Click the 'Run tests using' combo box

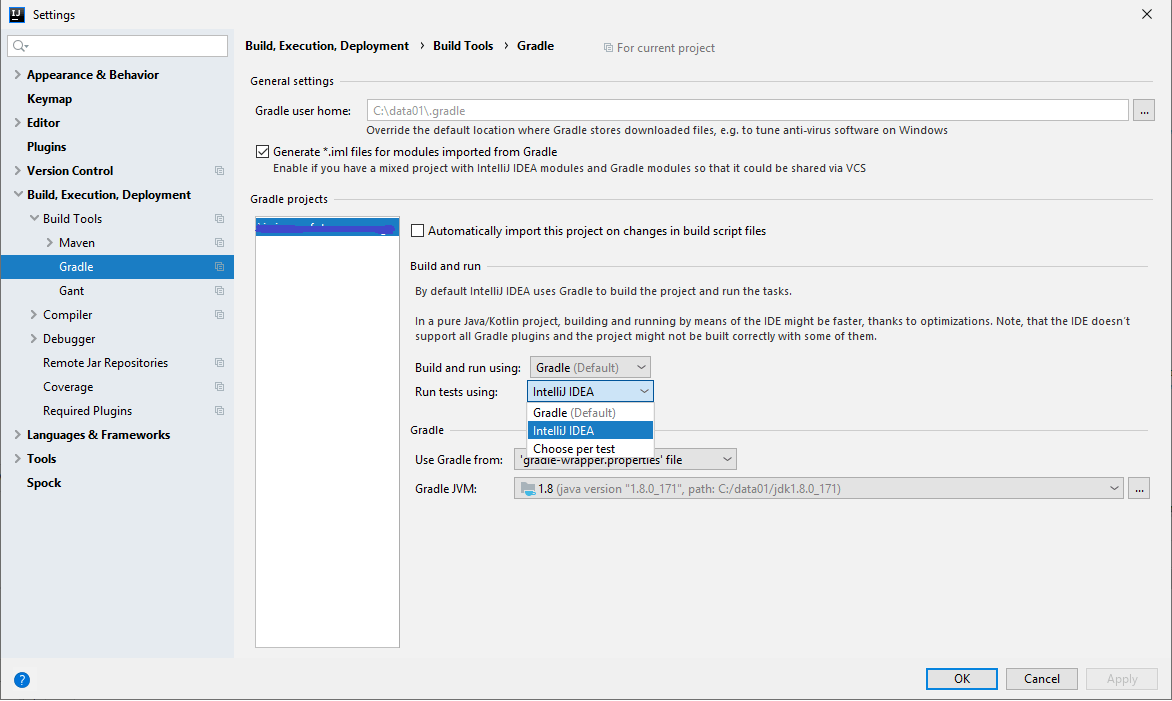pyautogui.click(x=590, y=391)
